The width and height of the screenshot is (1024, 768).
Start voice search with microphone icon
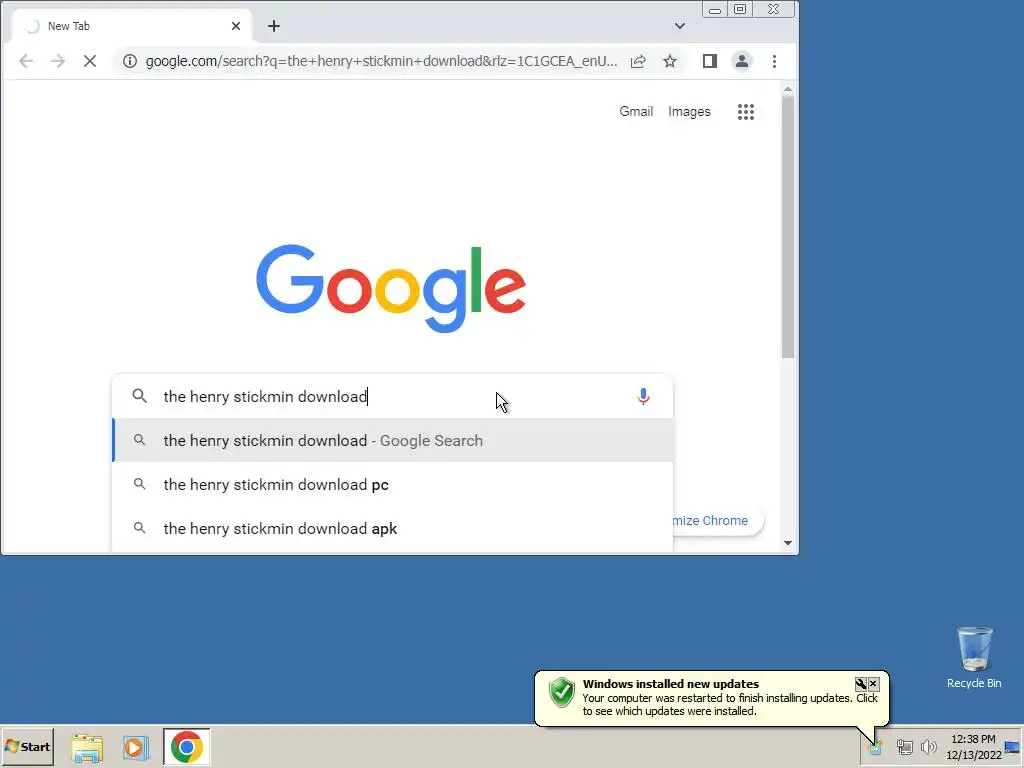pos(643,396)
